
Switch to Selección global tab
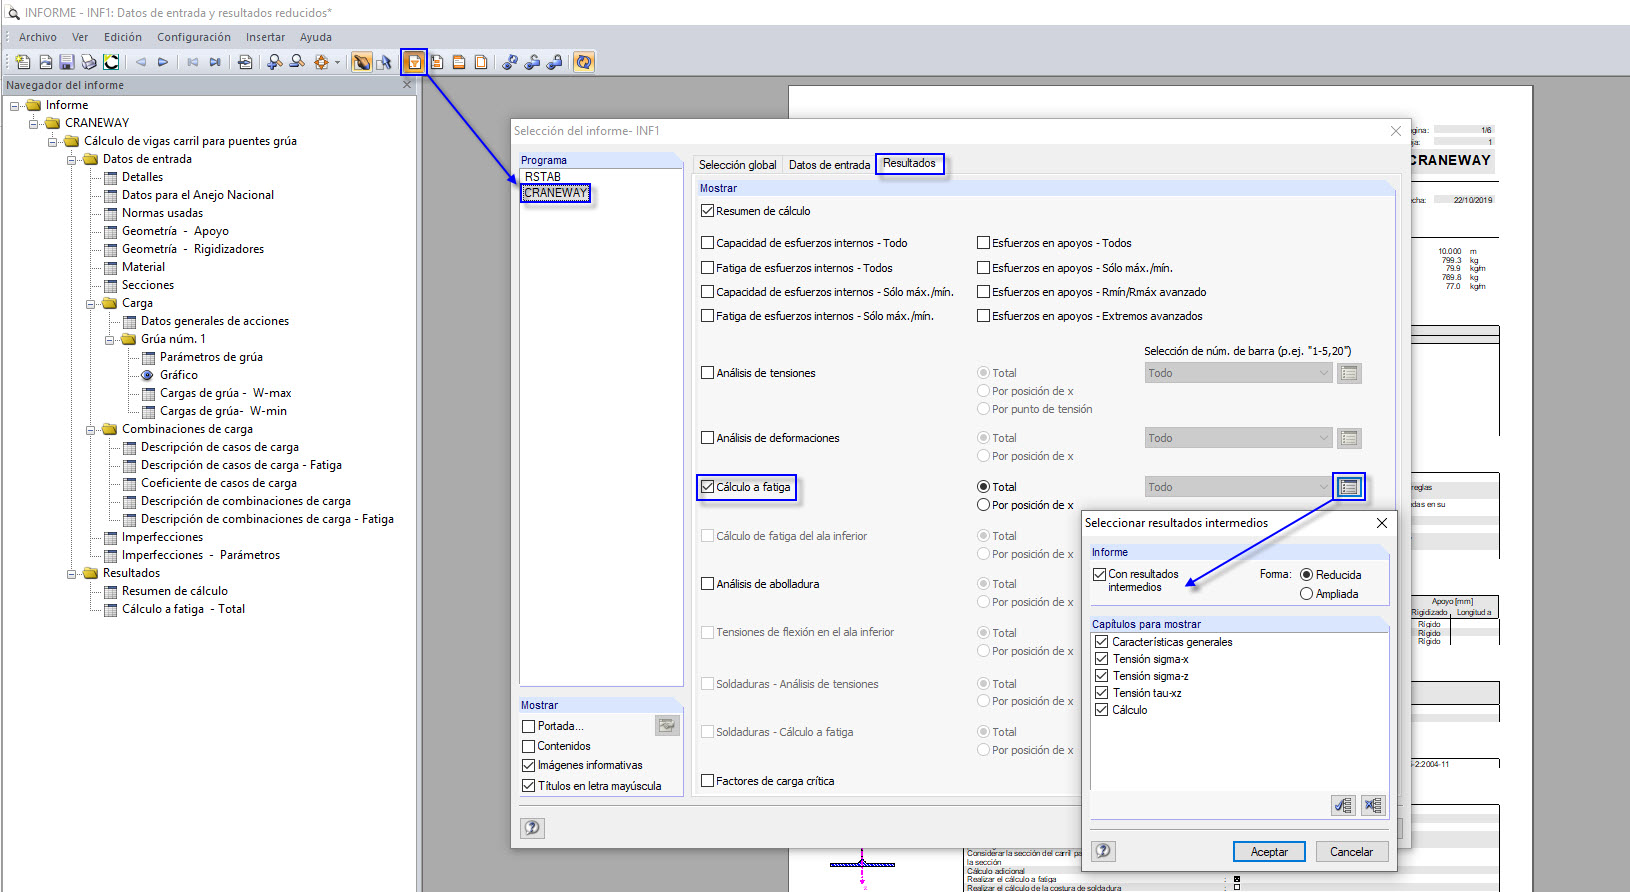(x=737, y=165)
